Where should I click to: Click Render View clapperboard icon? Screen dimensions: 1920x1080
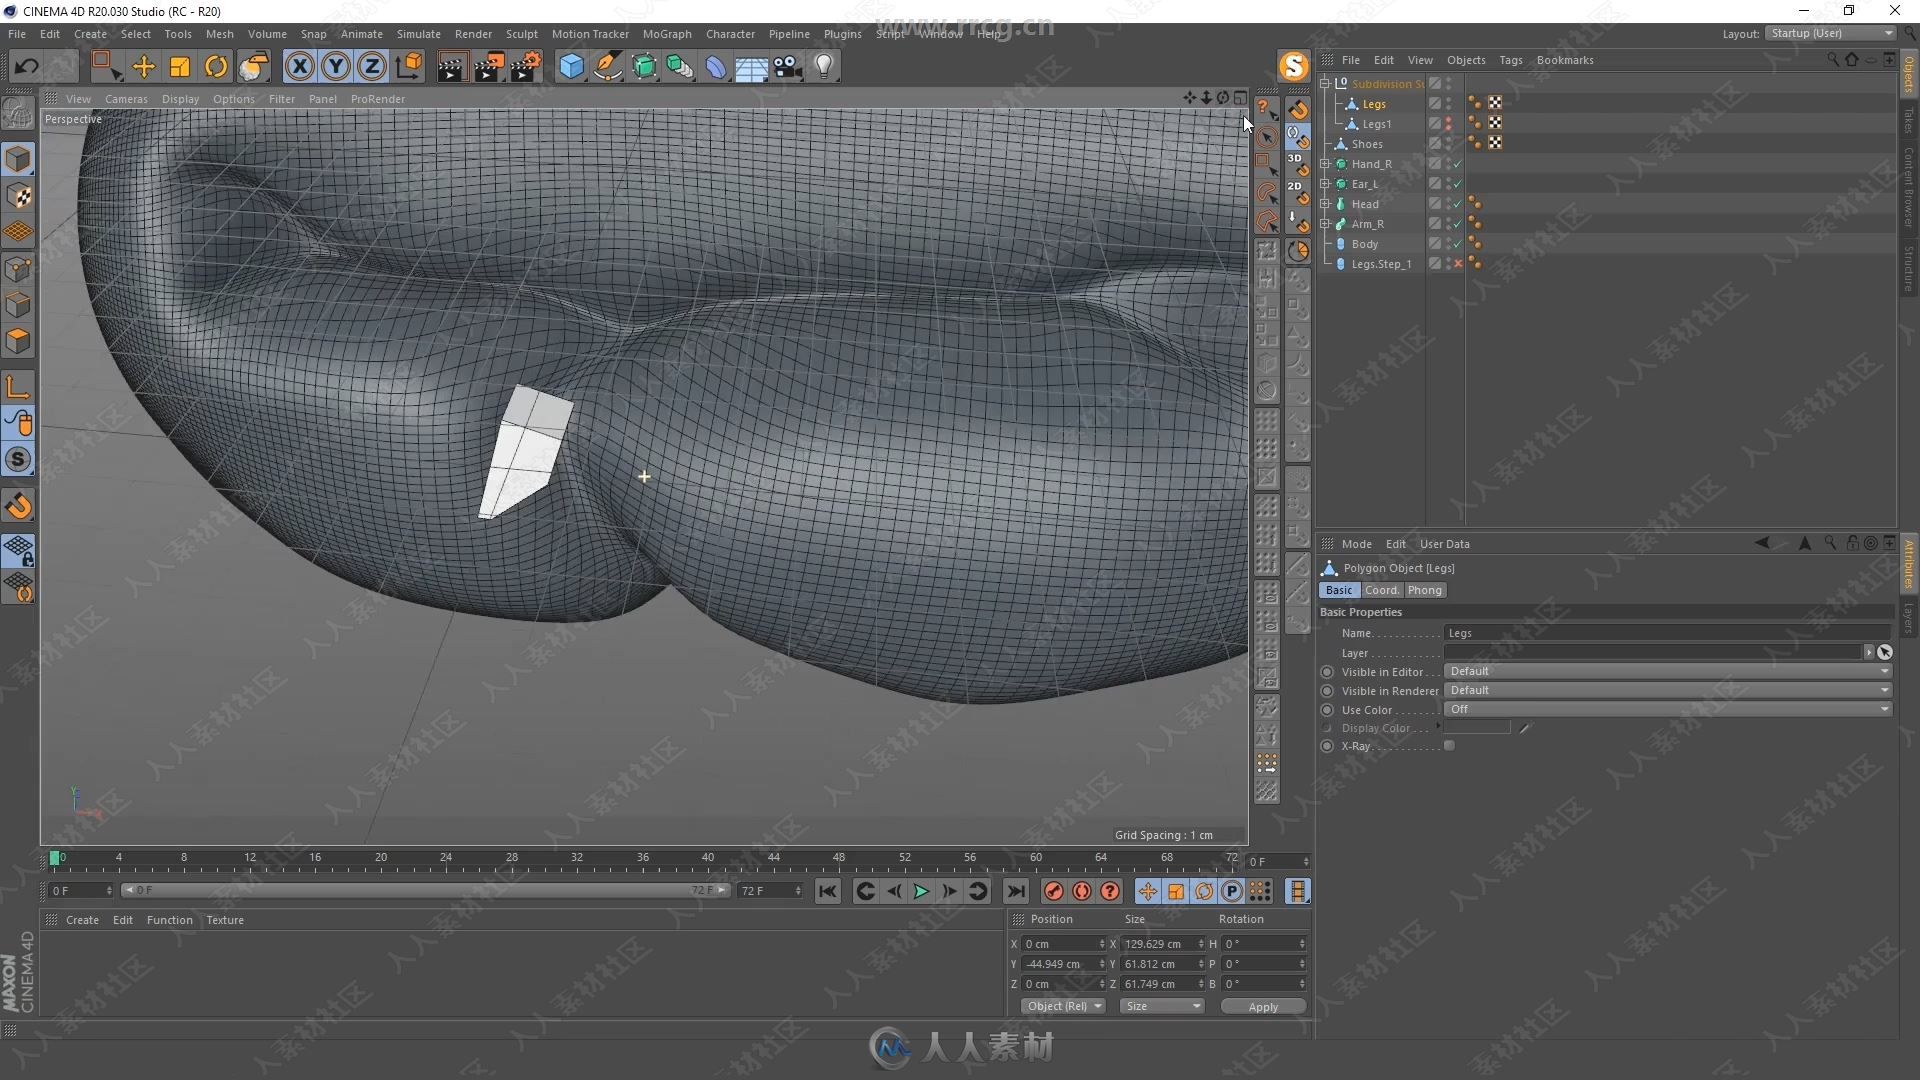452,67
